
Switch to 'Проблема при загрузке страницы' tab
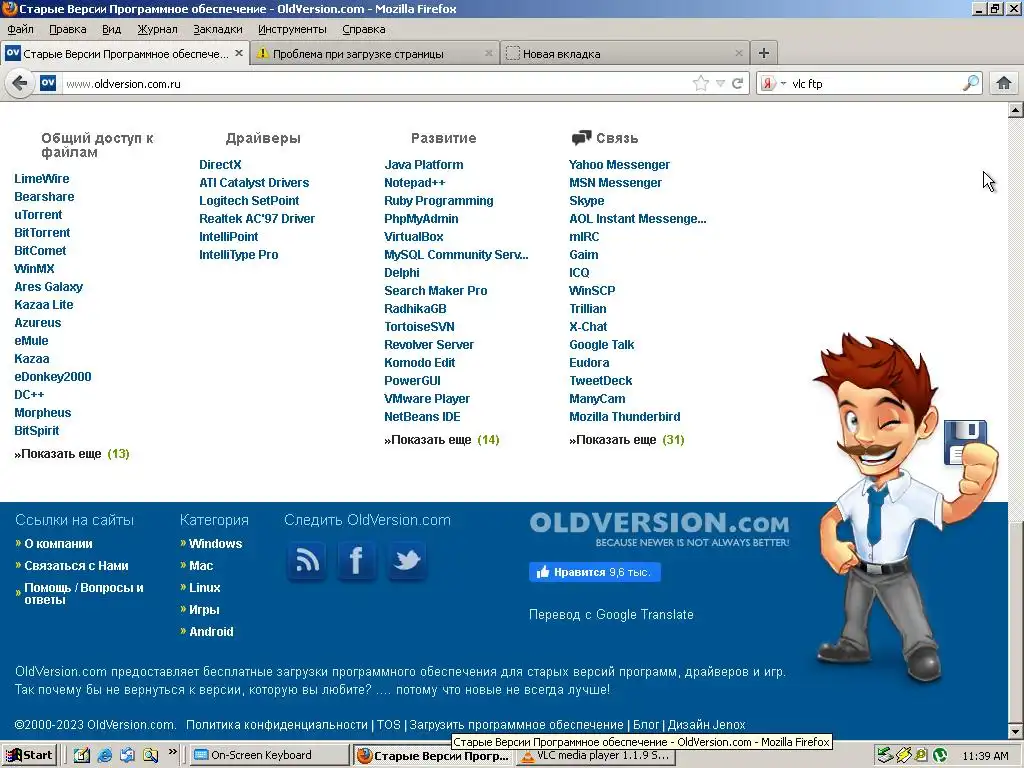376,54
